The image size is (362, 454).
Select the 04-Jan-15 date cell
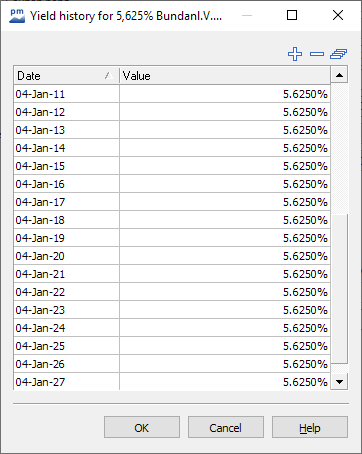click(66, 166)
